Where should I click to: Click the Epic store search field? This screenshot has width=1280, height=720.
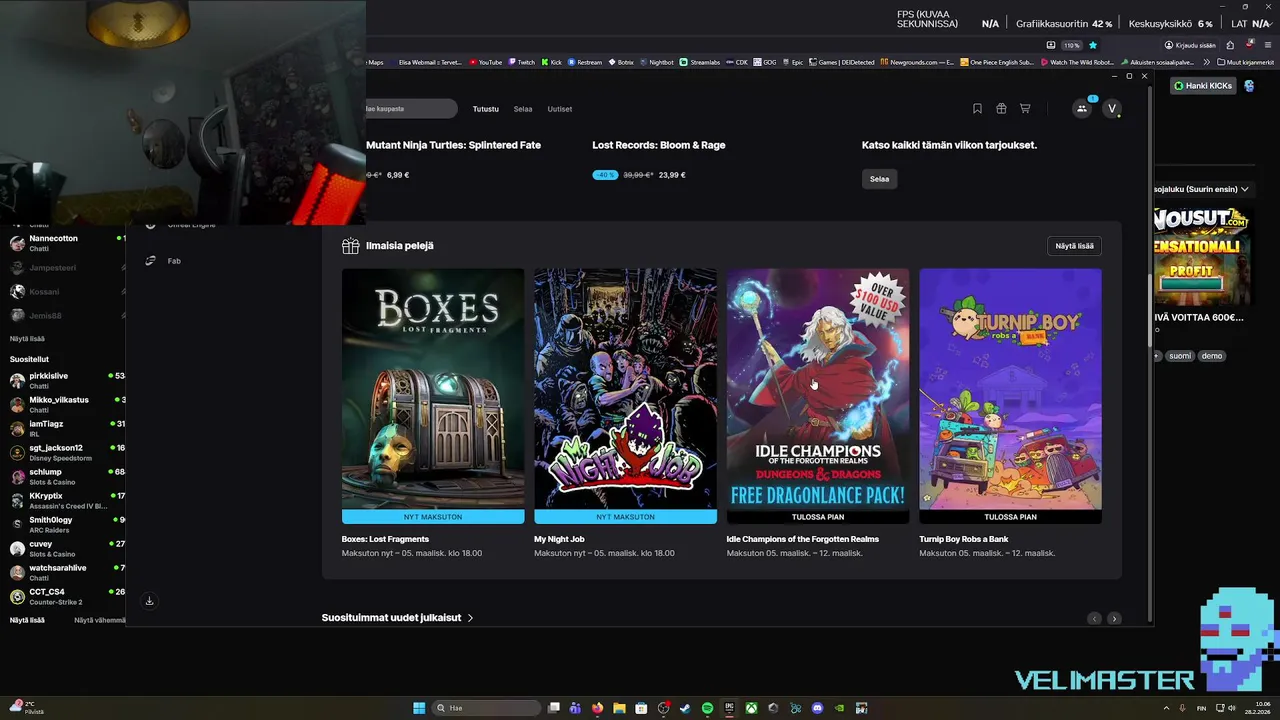tap(411, 109)
